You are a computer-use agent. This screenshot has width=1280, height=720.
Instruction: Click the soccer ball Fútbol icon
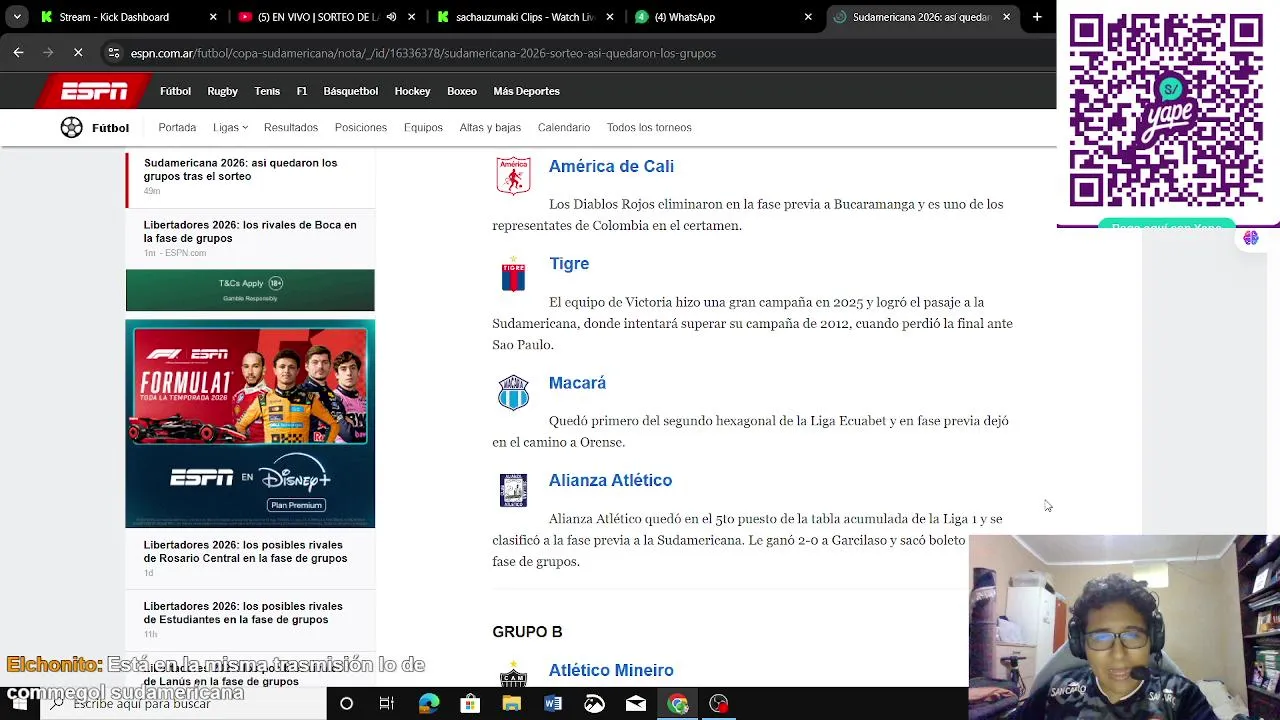71,127
